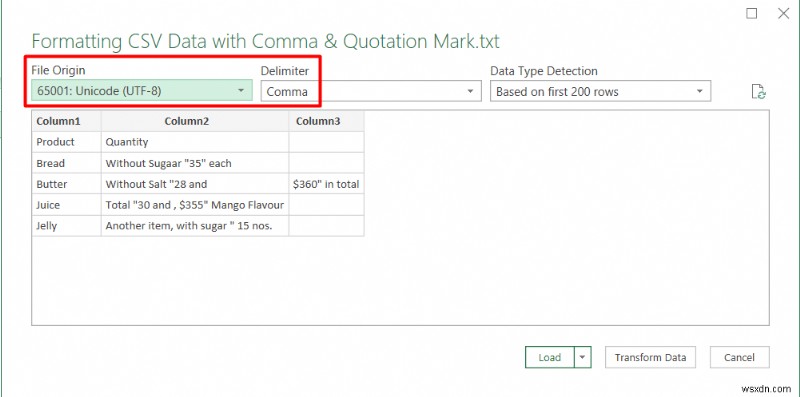The height and width of the screenshot is (397, 800).
Task: Click the refresh preview icon
Action: (759, 92)
